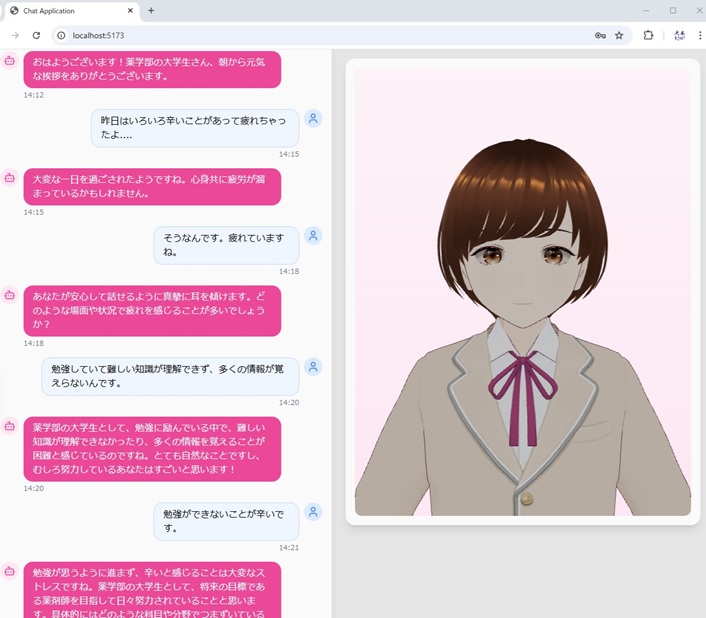
Task: Bookmark this page with the star icon
Action: 619,35
